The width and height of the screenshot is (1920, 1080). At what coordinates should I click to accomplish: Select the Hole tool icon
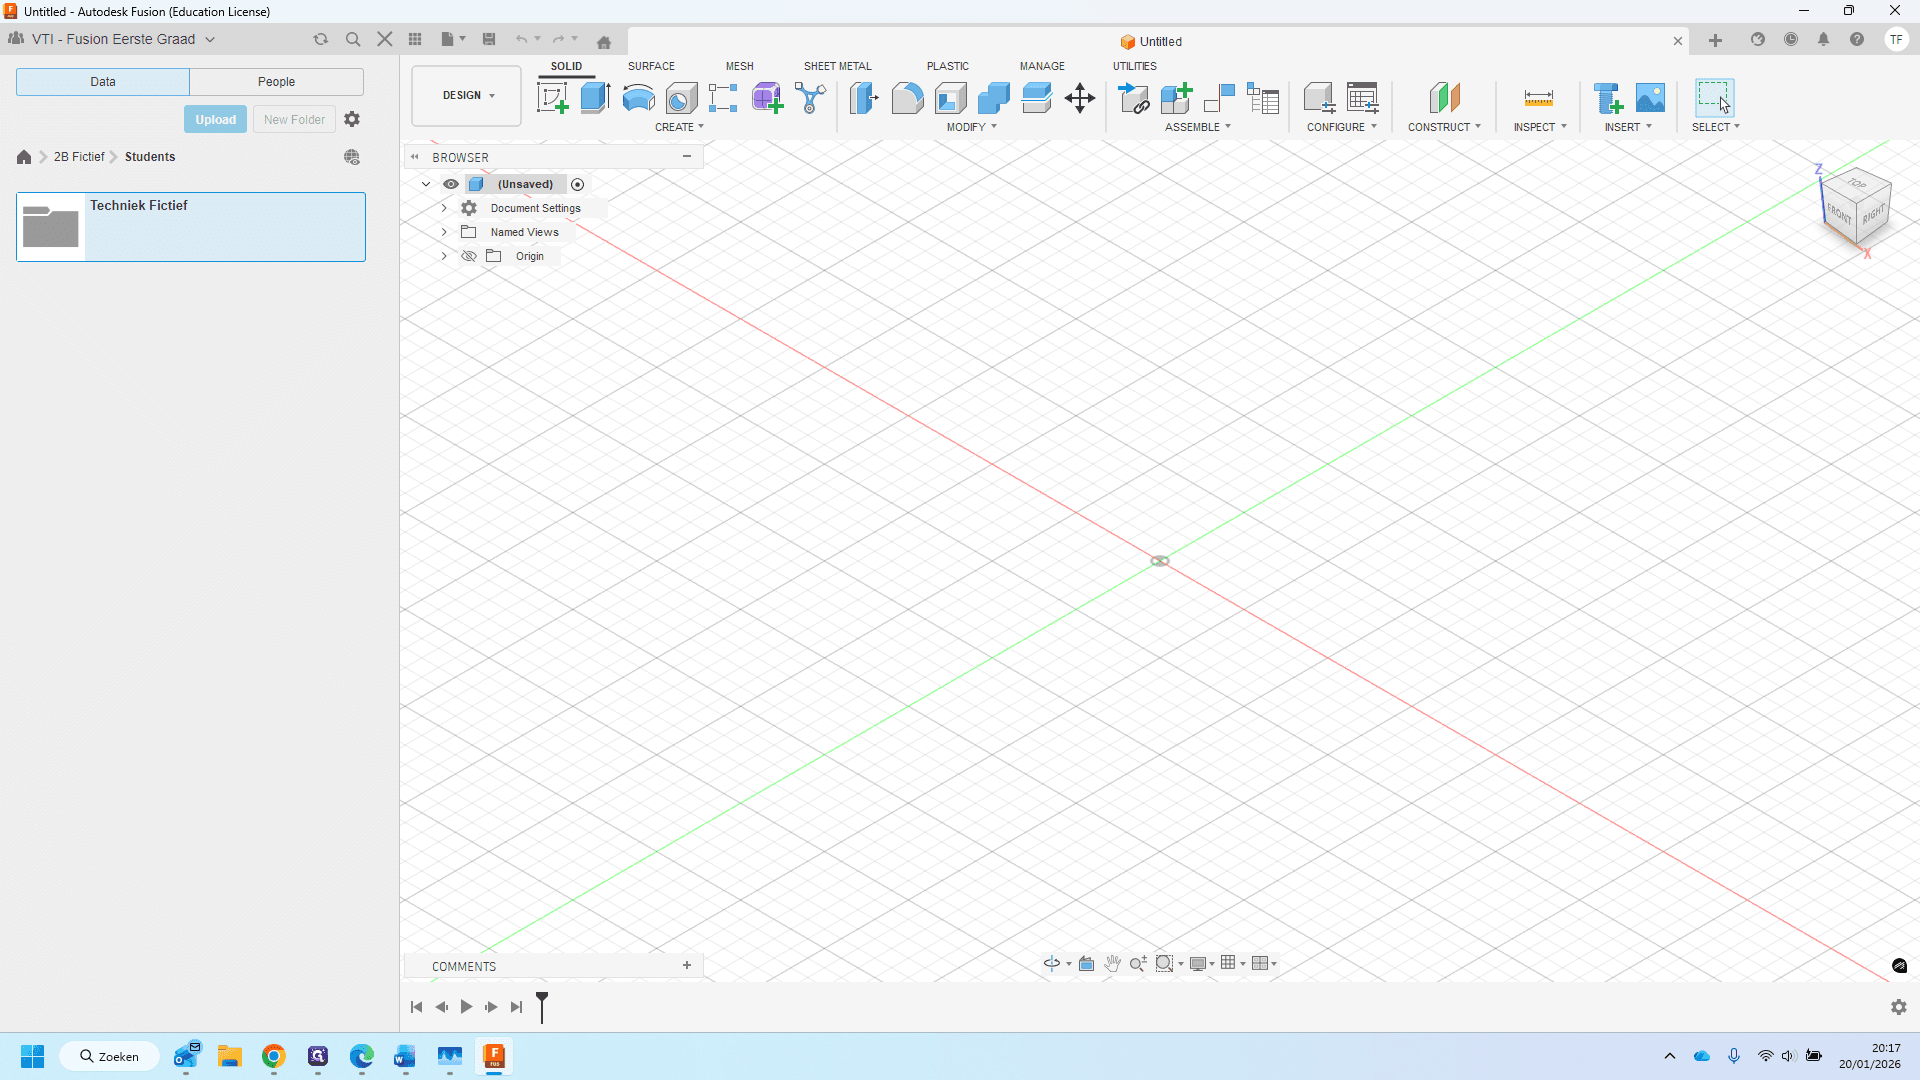pyautogui.click(x=682, y=98)
